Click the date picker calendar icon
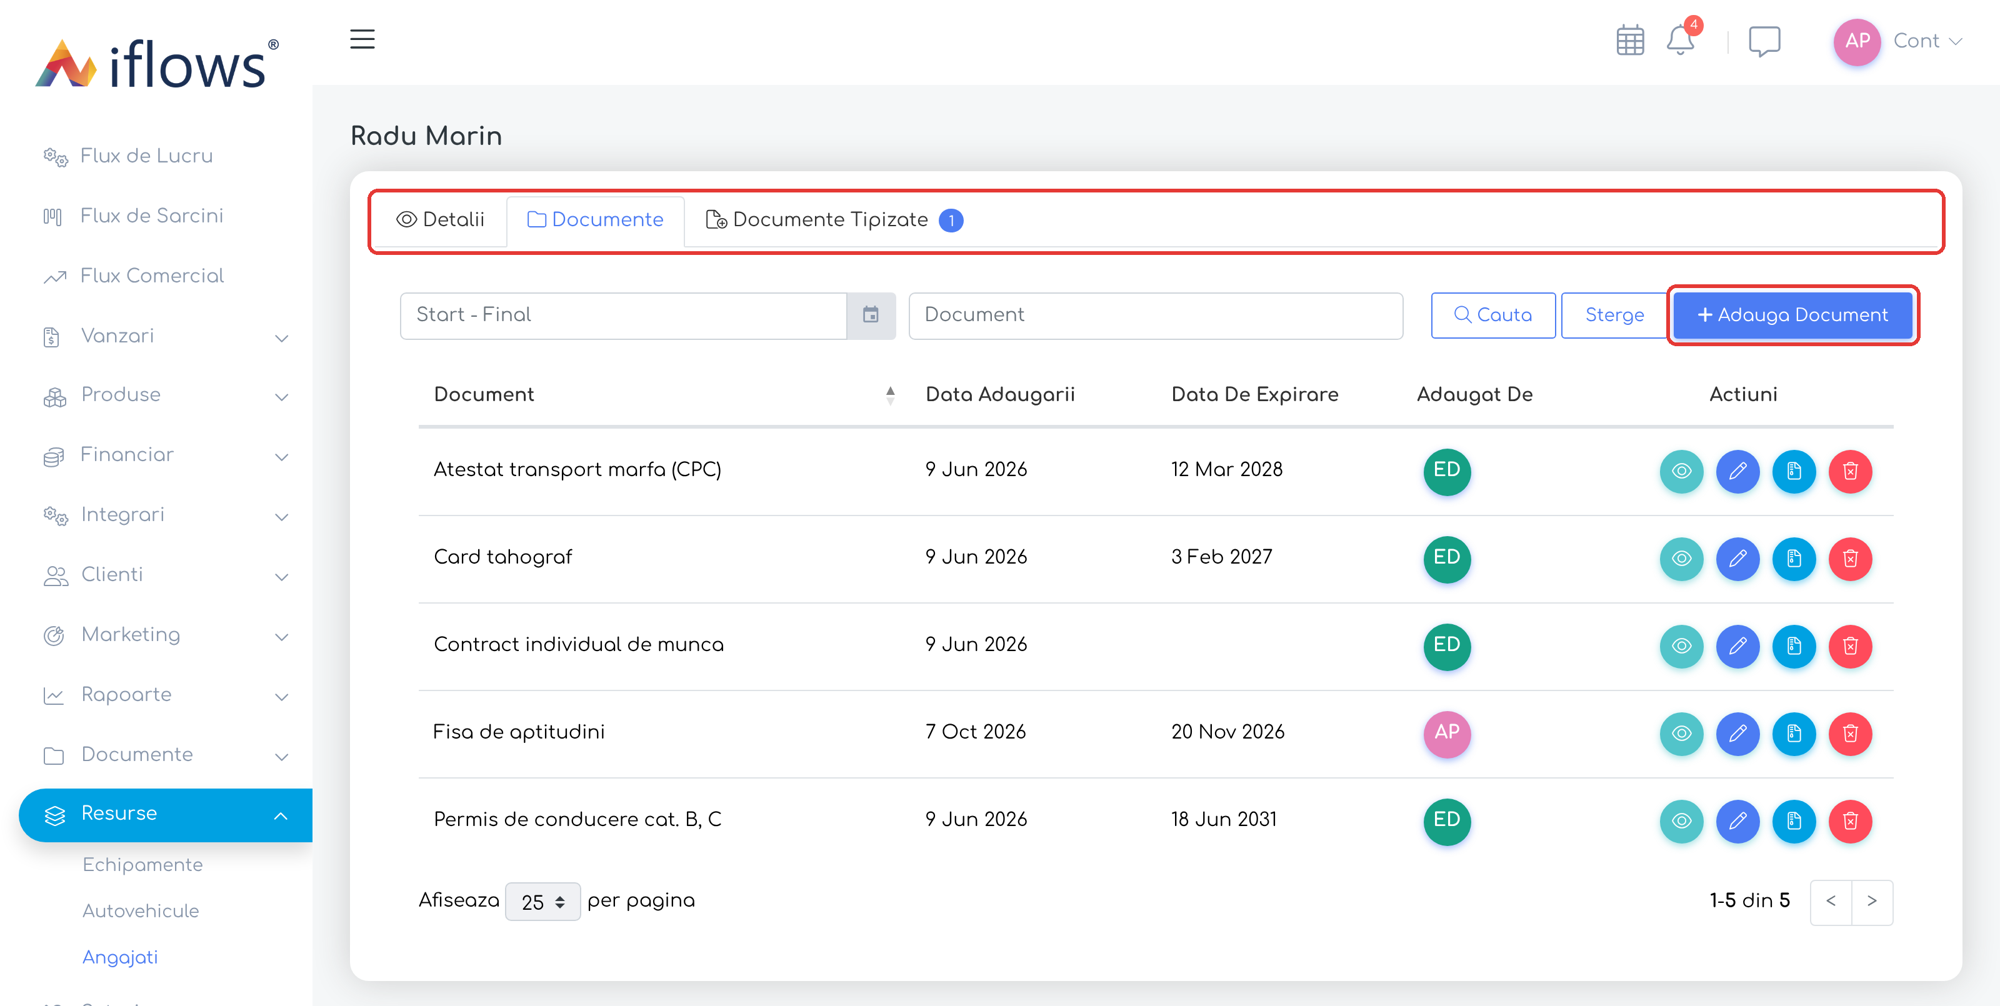Image resolution: width=2000 pixels, height=1006 pixels. coord(871,315)
